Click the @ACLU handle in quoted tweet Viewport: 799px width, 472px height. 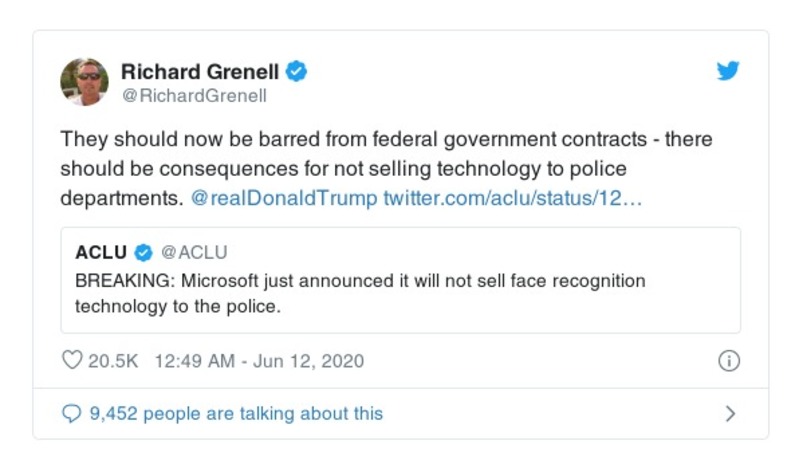click(194, 253)
